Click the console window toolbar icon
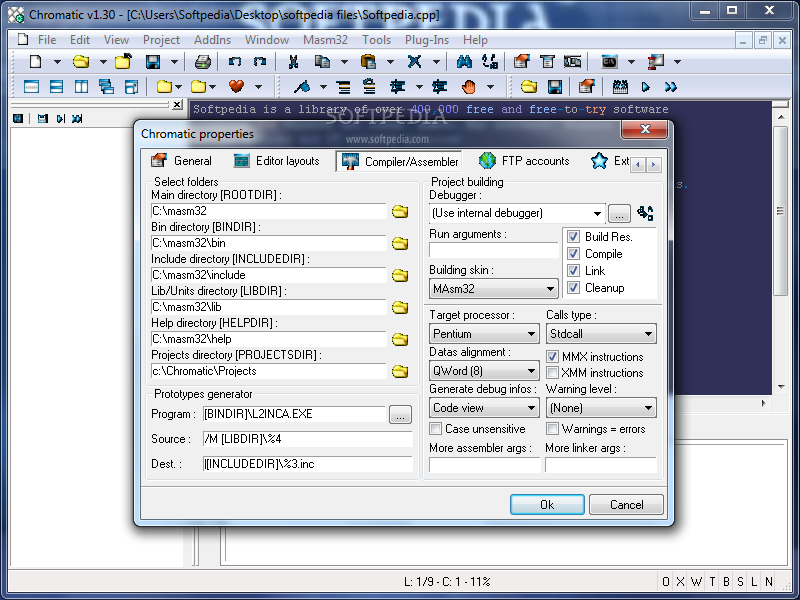This screenshot has width=800, height=600. 609,62
